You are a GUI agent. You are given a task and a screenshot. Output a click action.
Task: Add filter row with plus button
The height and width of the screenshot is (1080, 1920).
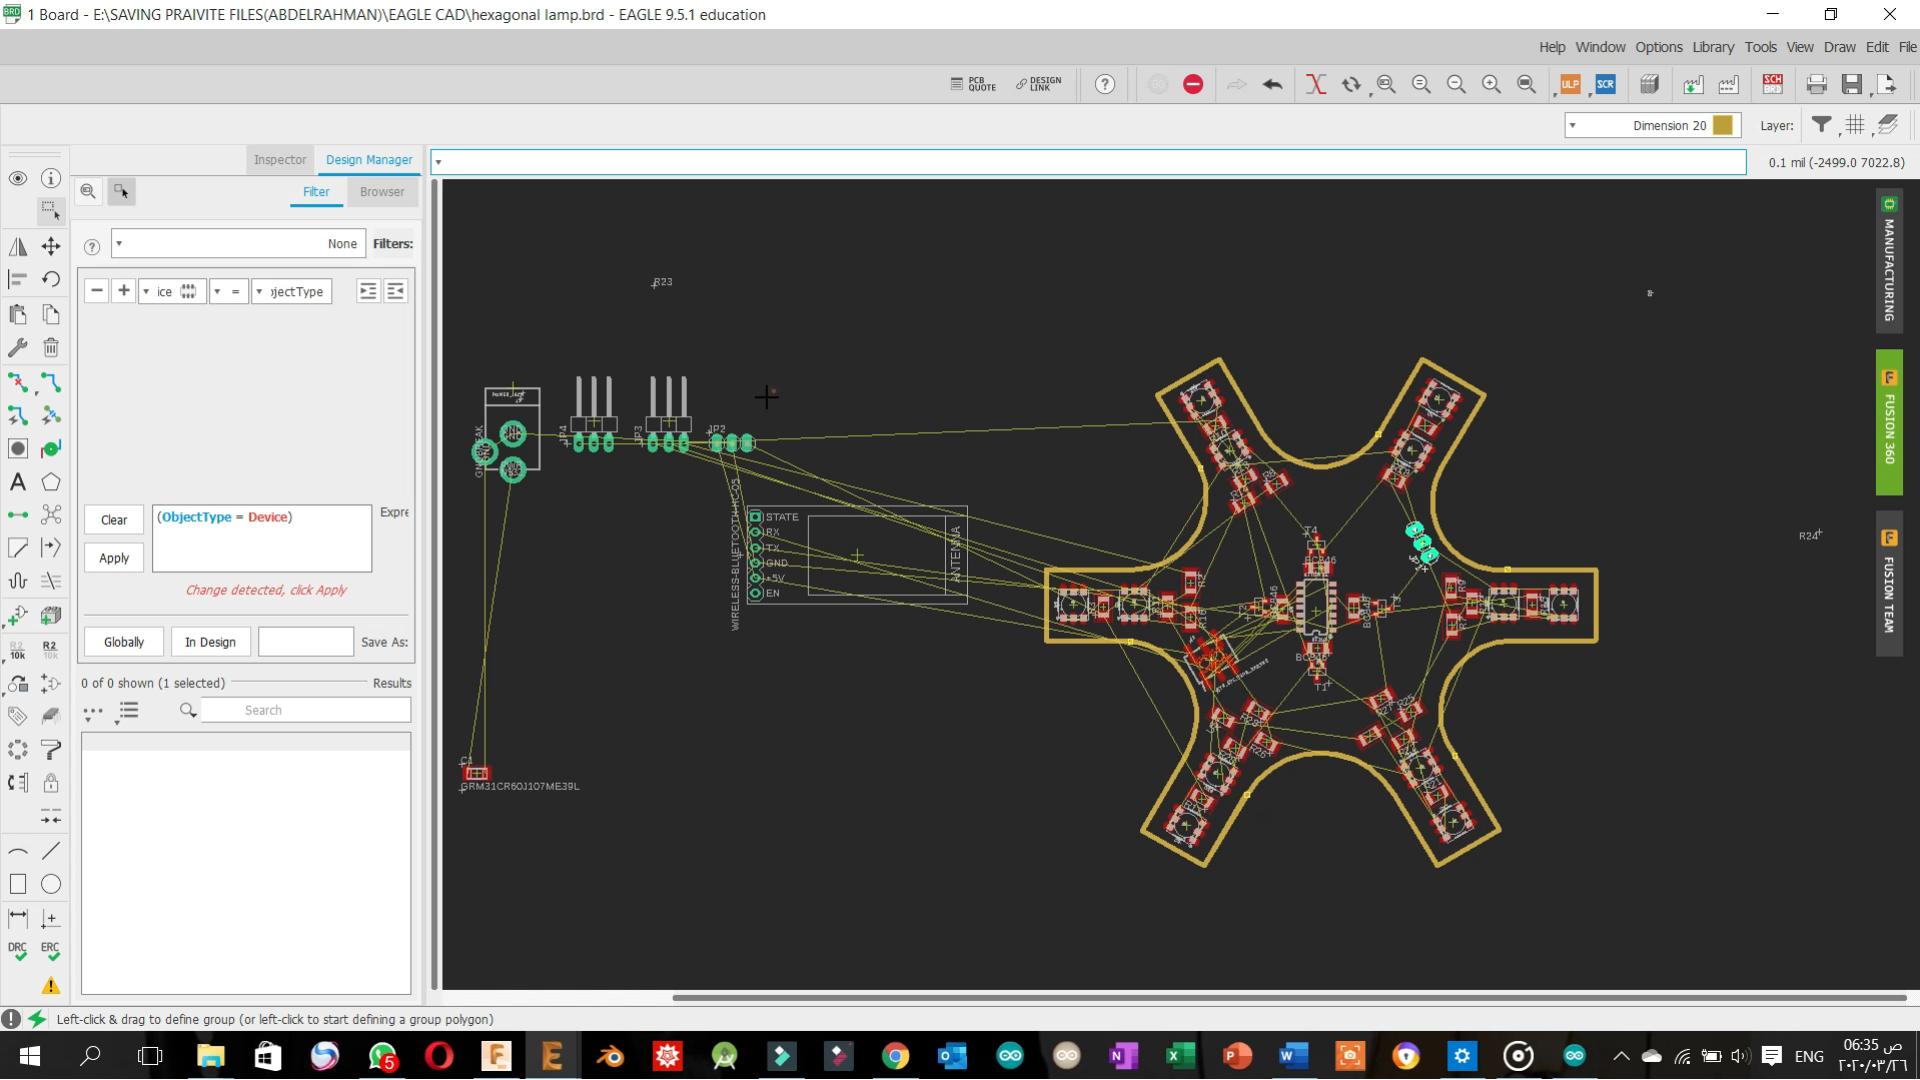point(124,291)
